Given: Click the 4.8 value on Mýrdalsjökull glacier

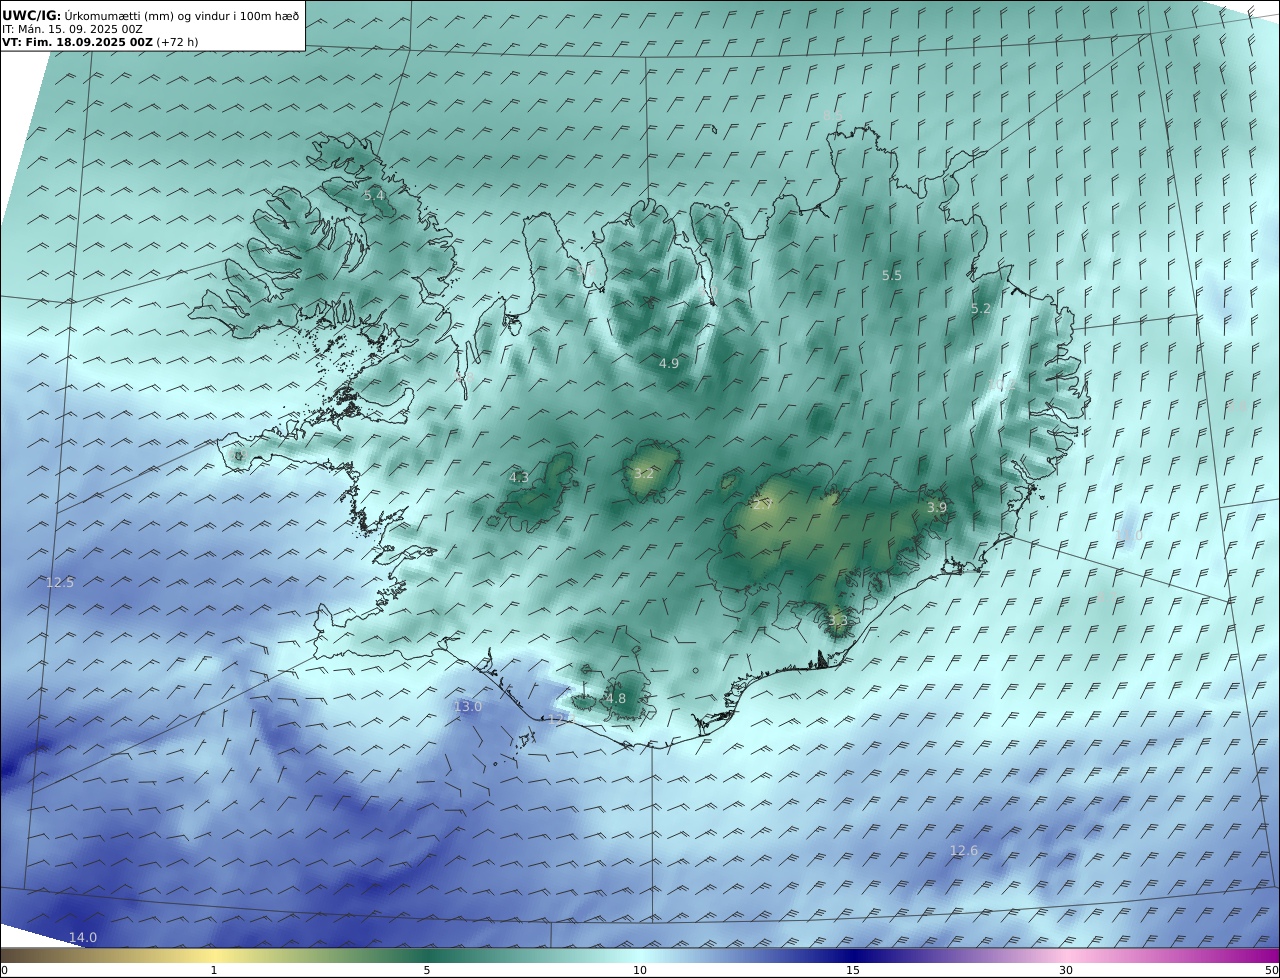Looking at the screenshot, I should pos(616,699).
